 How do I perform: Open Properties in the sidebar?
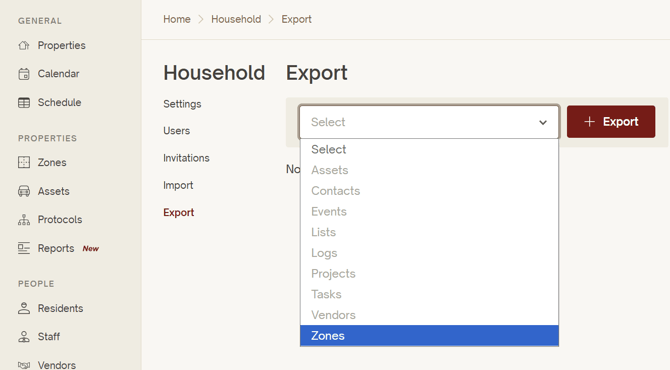62,45
